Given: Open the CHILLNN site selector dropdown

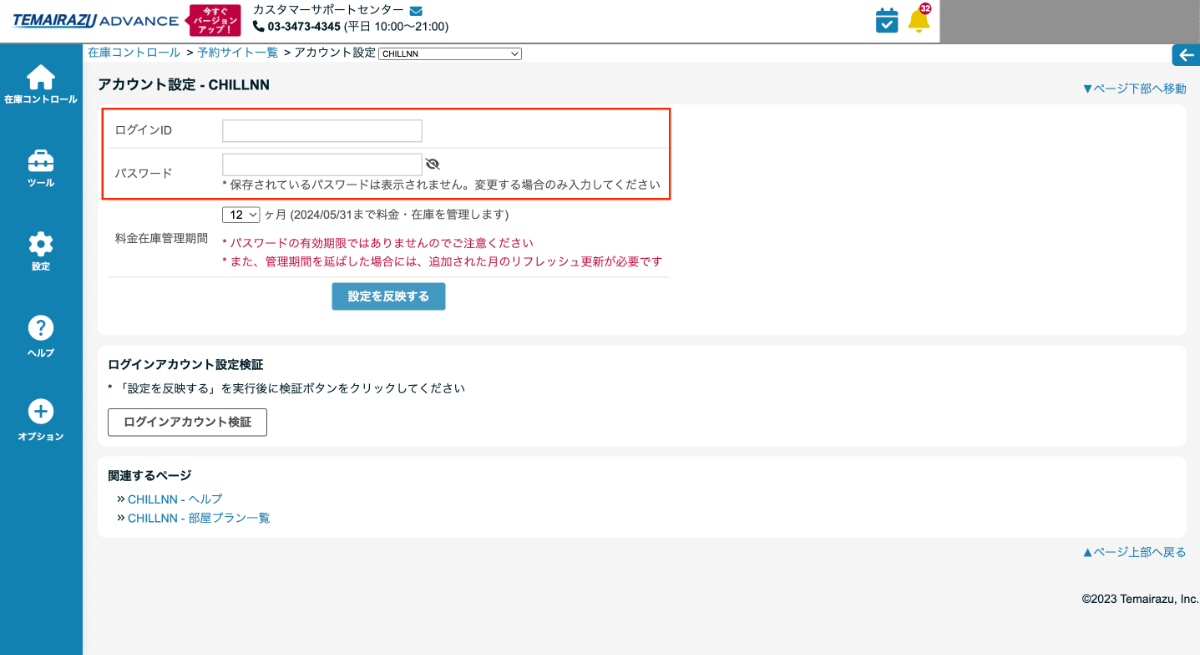Looking at the screenshot, I should (449, 53).
